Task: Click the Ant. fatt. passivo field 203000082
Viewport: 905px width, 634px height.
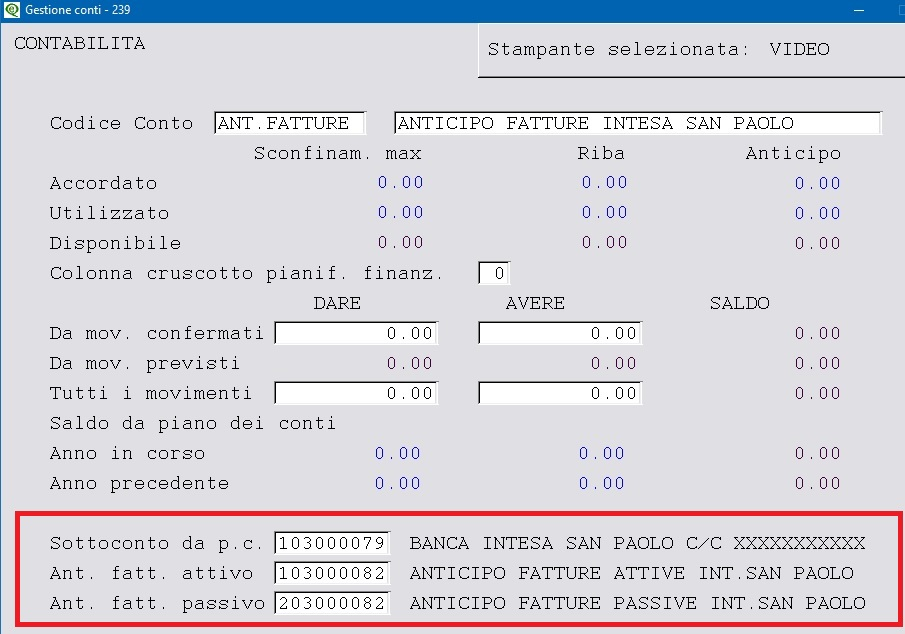Action: [x=332, y=603]
